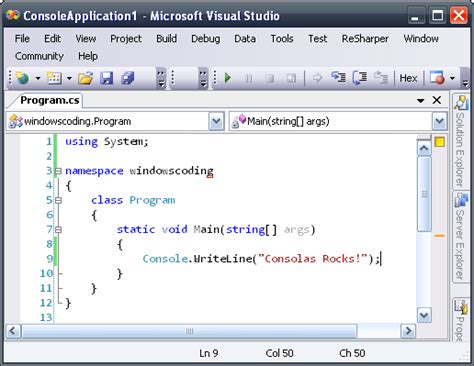This screenshot has height=366, width=474.
Task: Click the toolbar options overflow arrow at far right
Action: point(465,79)
